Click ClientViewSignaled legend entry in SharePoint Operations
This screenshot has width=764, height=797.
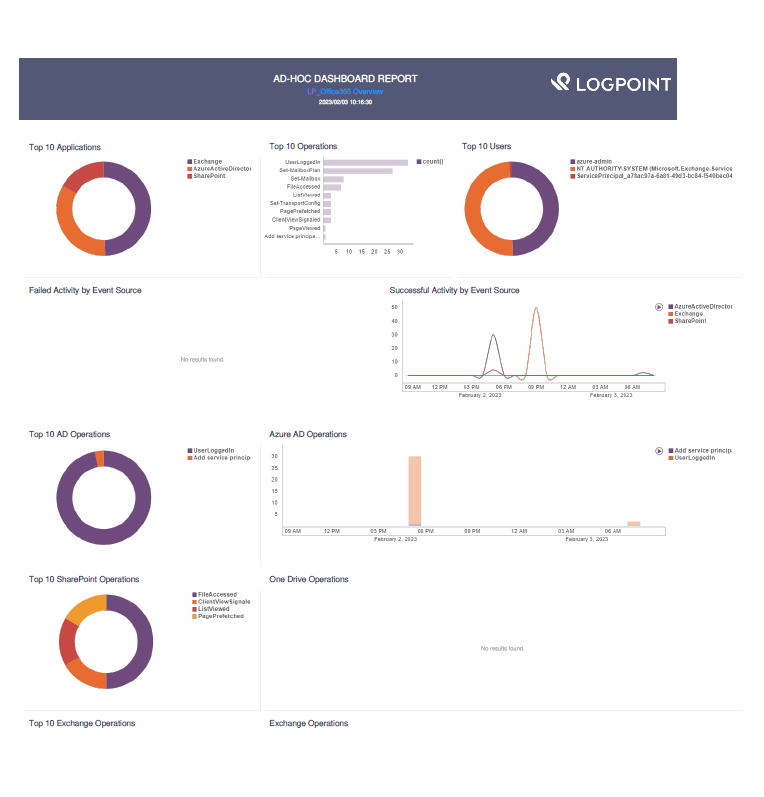click(x=221, y=601)
